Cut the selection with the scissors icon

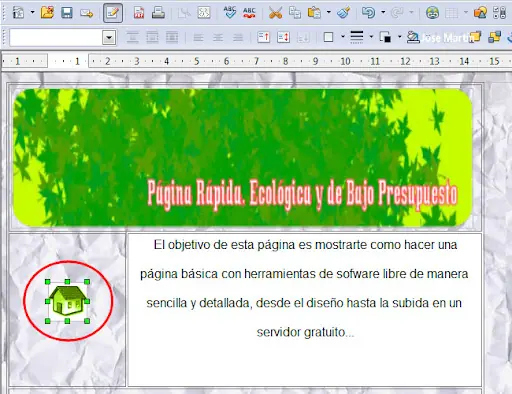[x=275, y=13]
